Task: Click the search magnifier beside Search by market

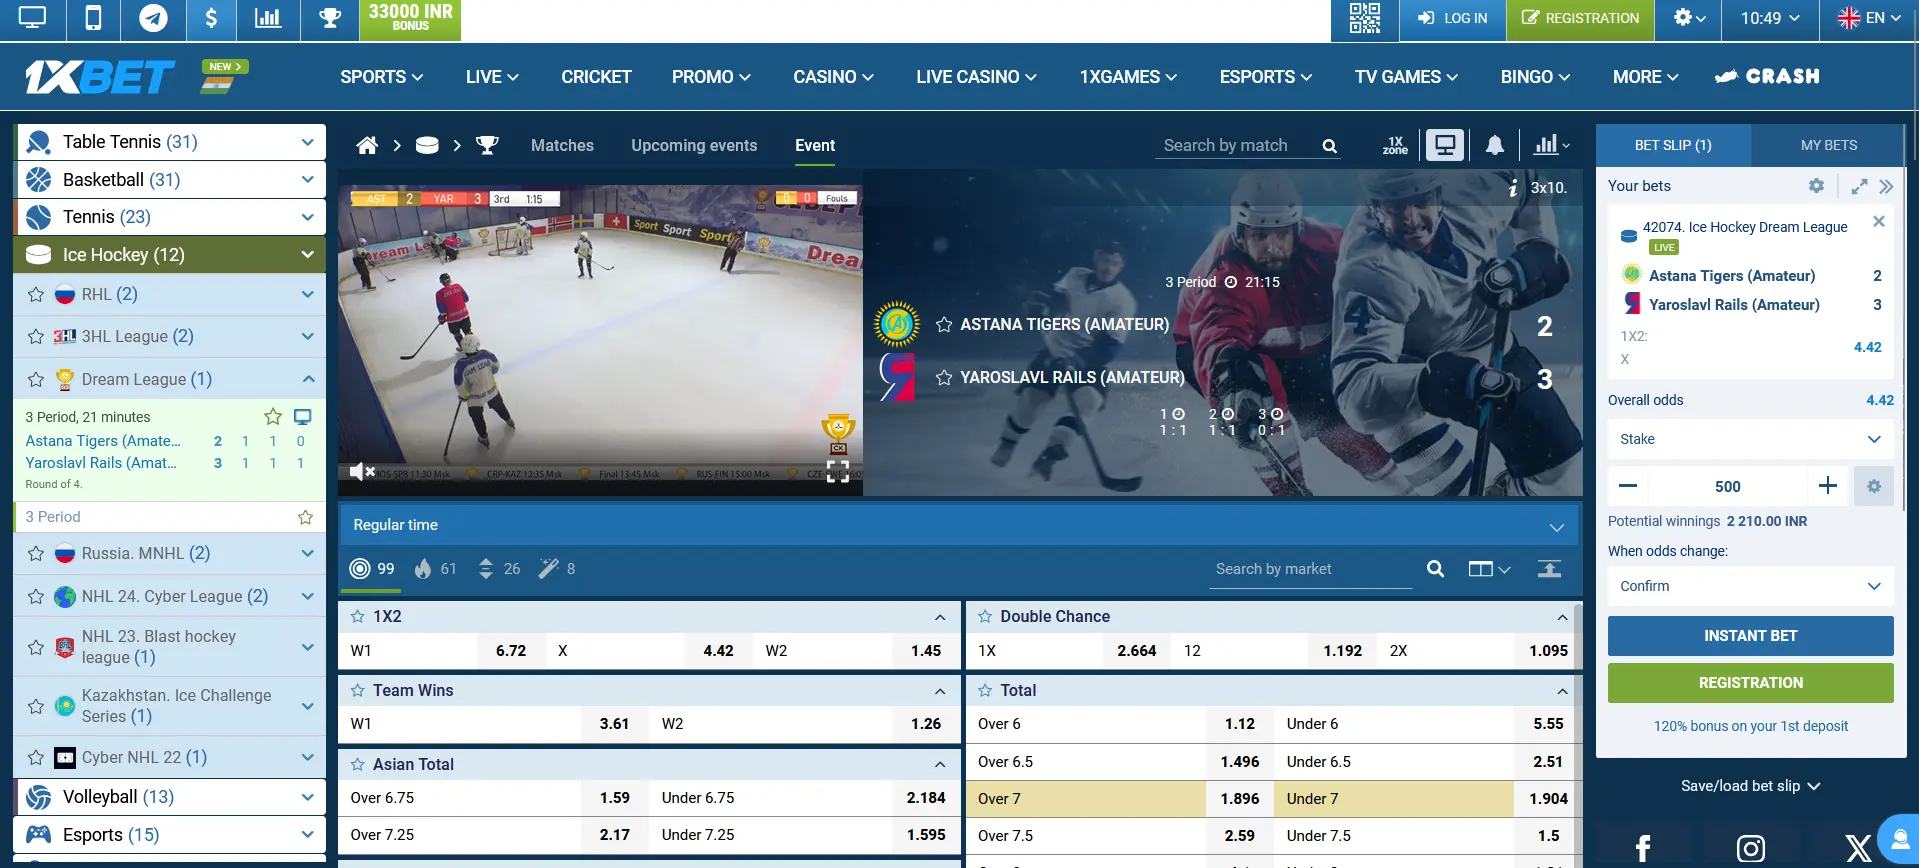Action: [x=1435, y=569]
